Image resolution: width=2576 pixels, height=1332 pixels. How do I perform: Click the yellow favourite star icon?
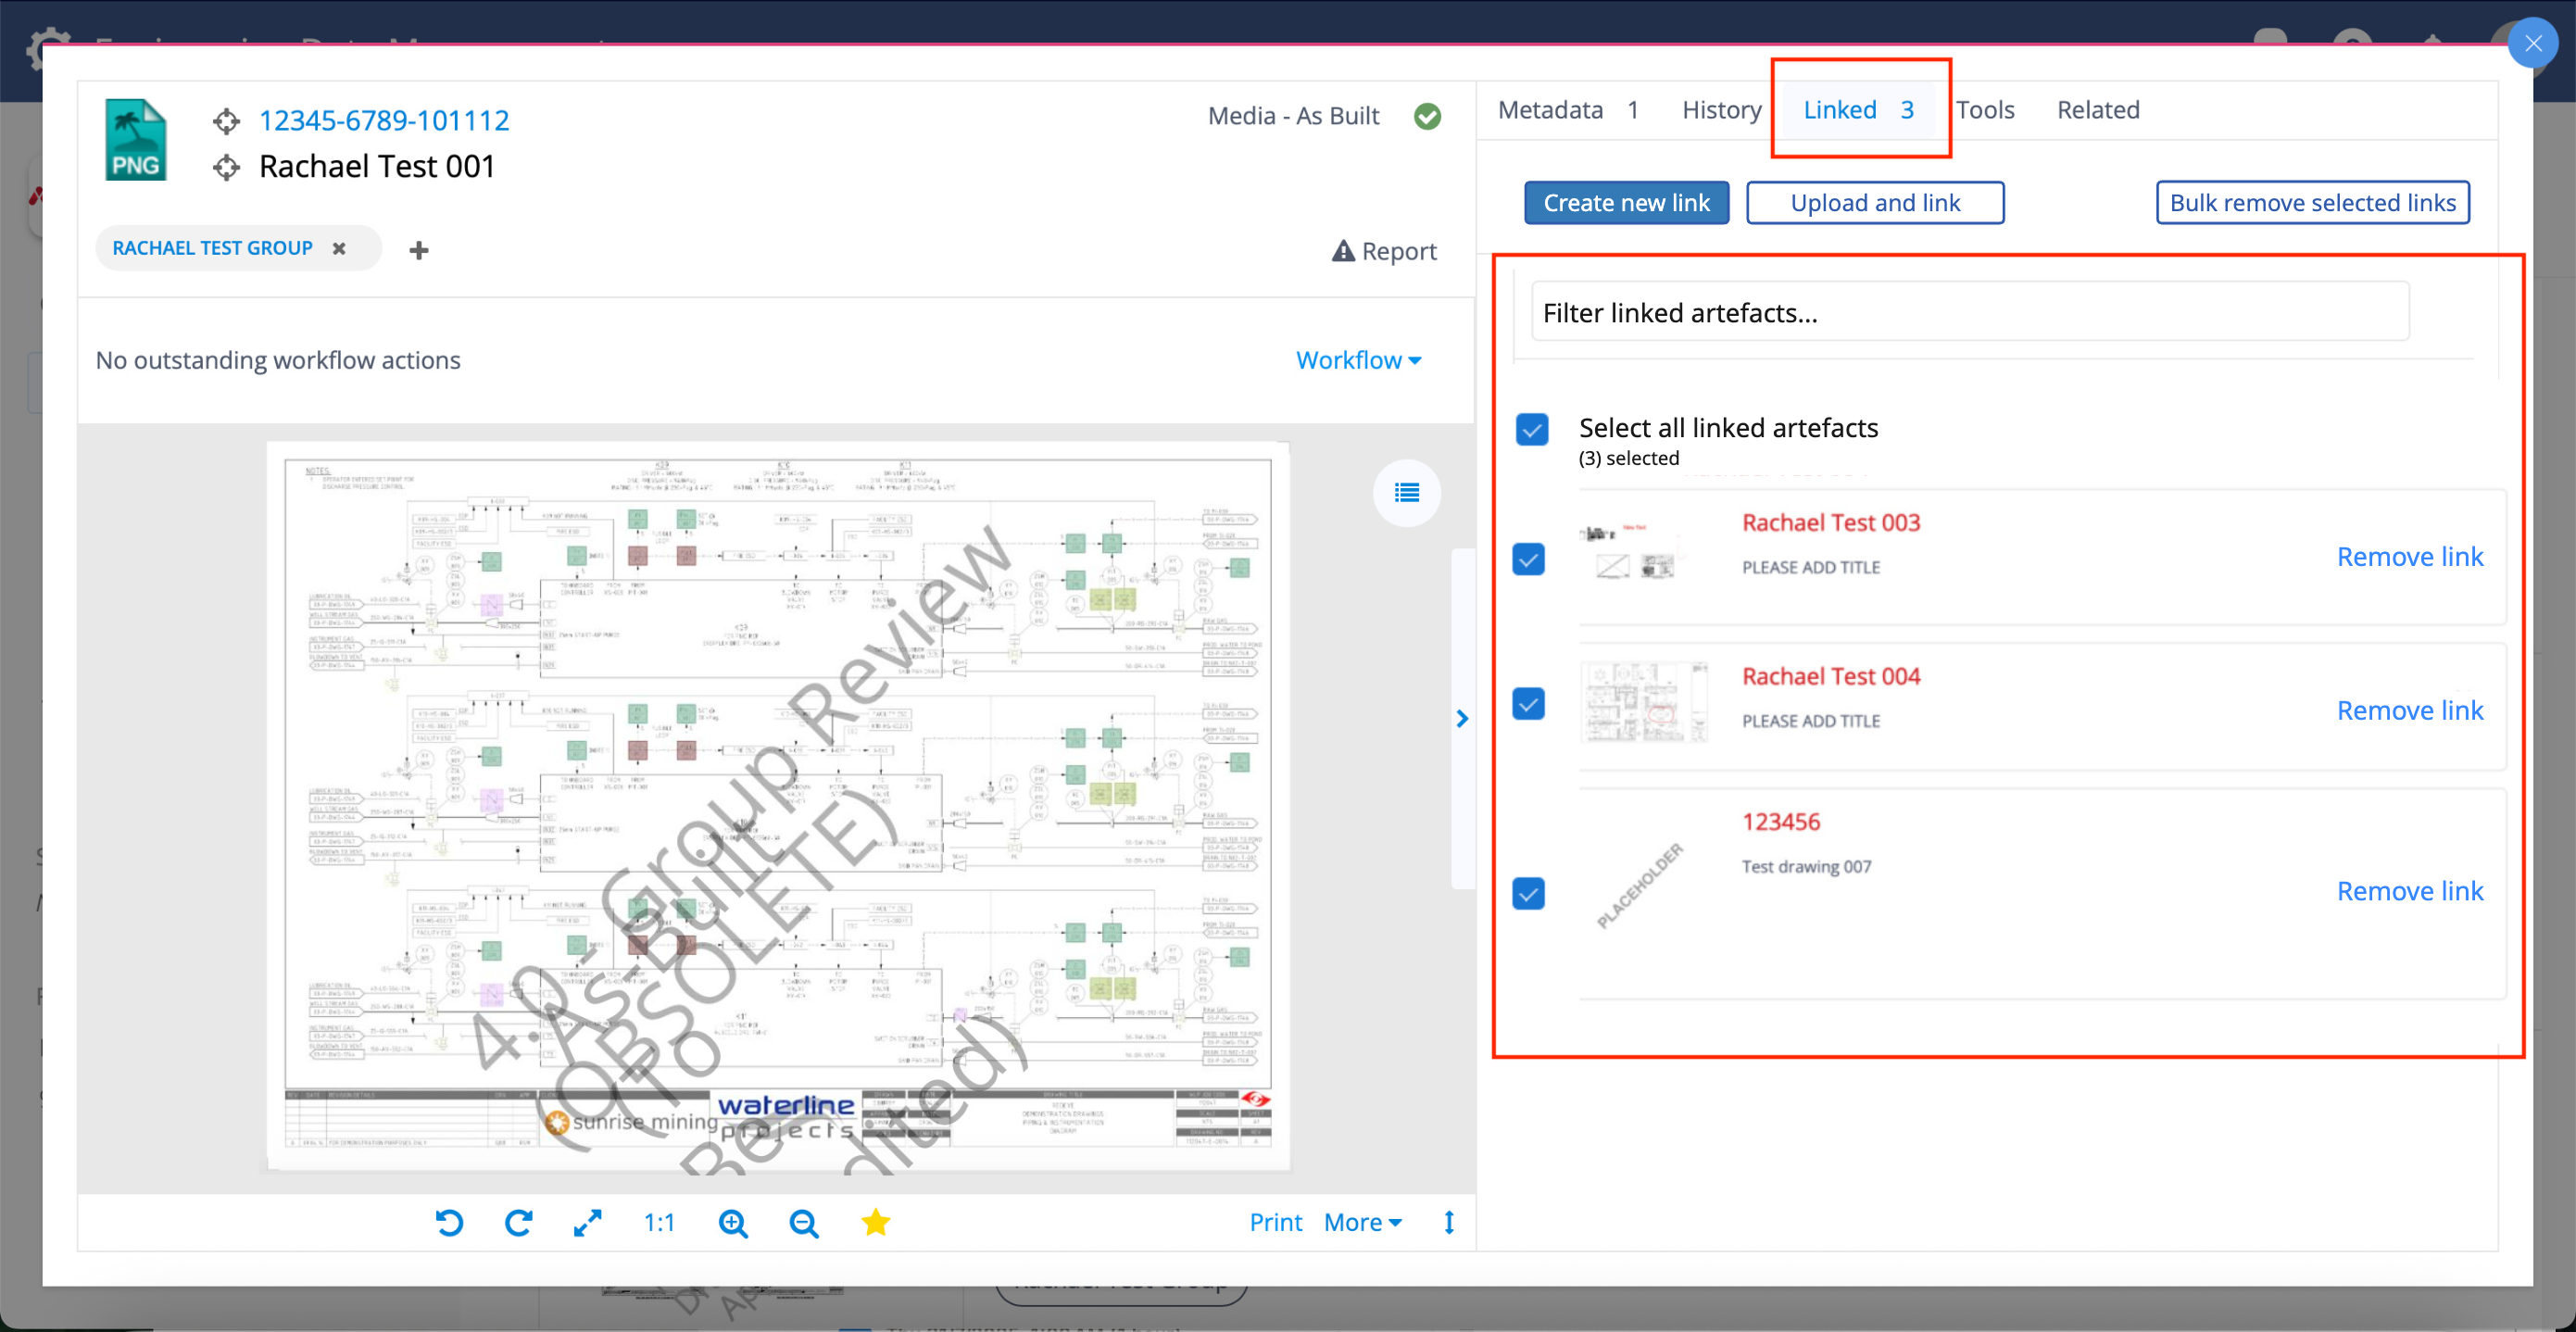pyautogui.click(x=875, y=1222)
